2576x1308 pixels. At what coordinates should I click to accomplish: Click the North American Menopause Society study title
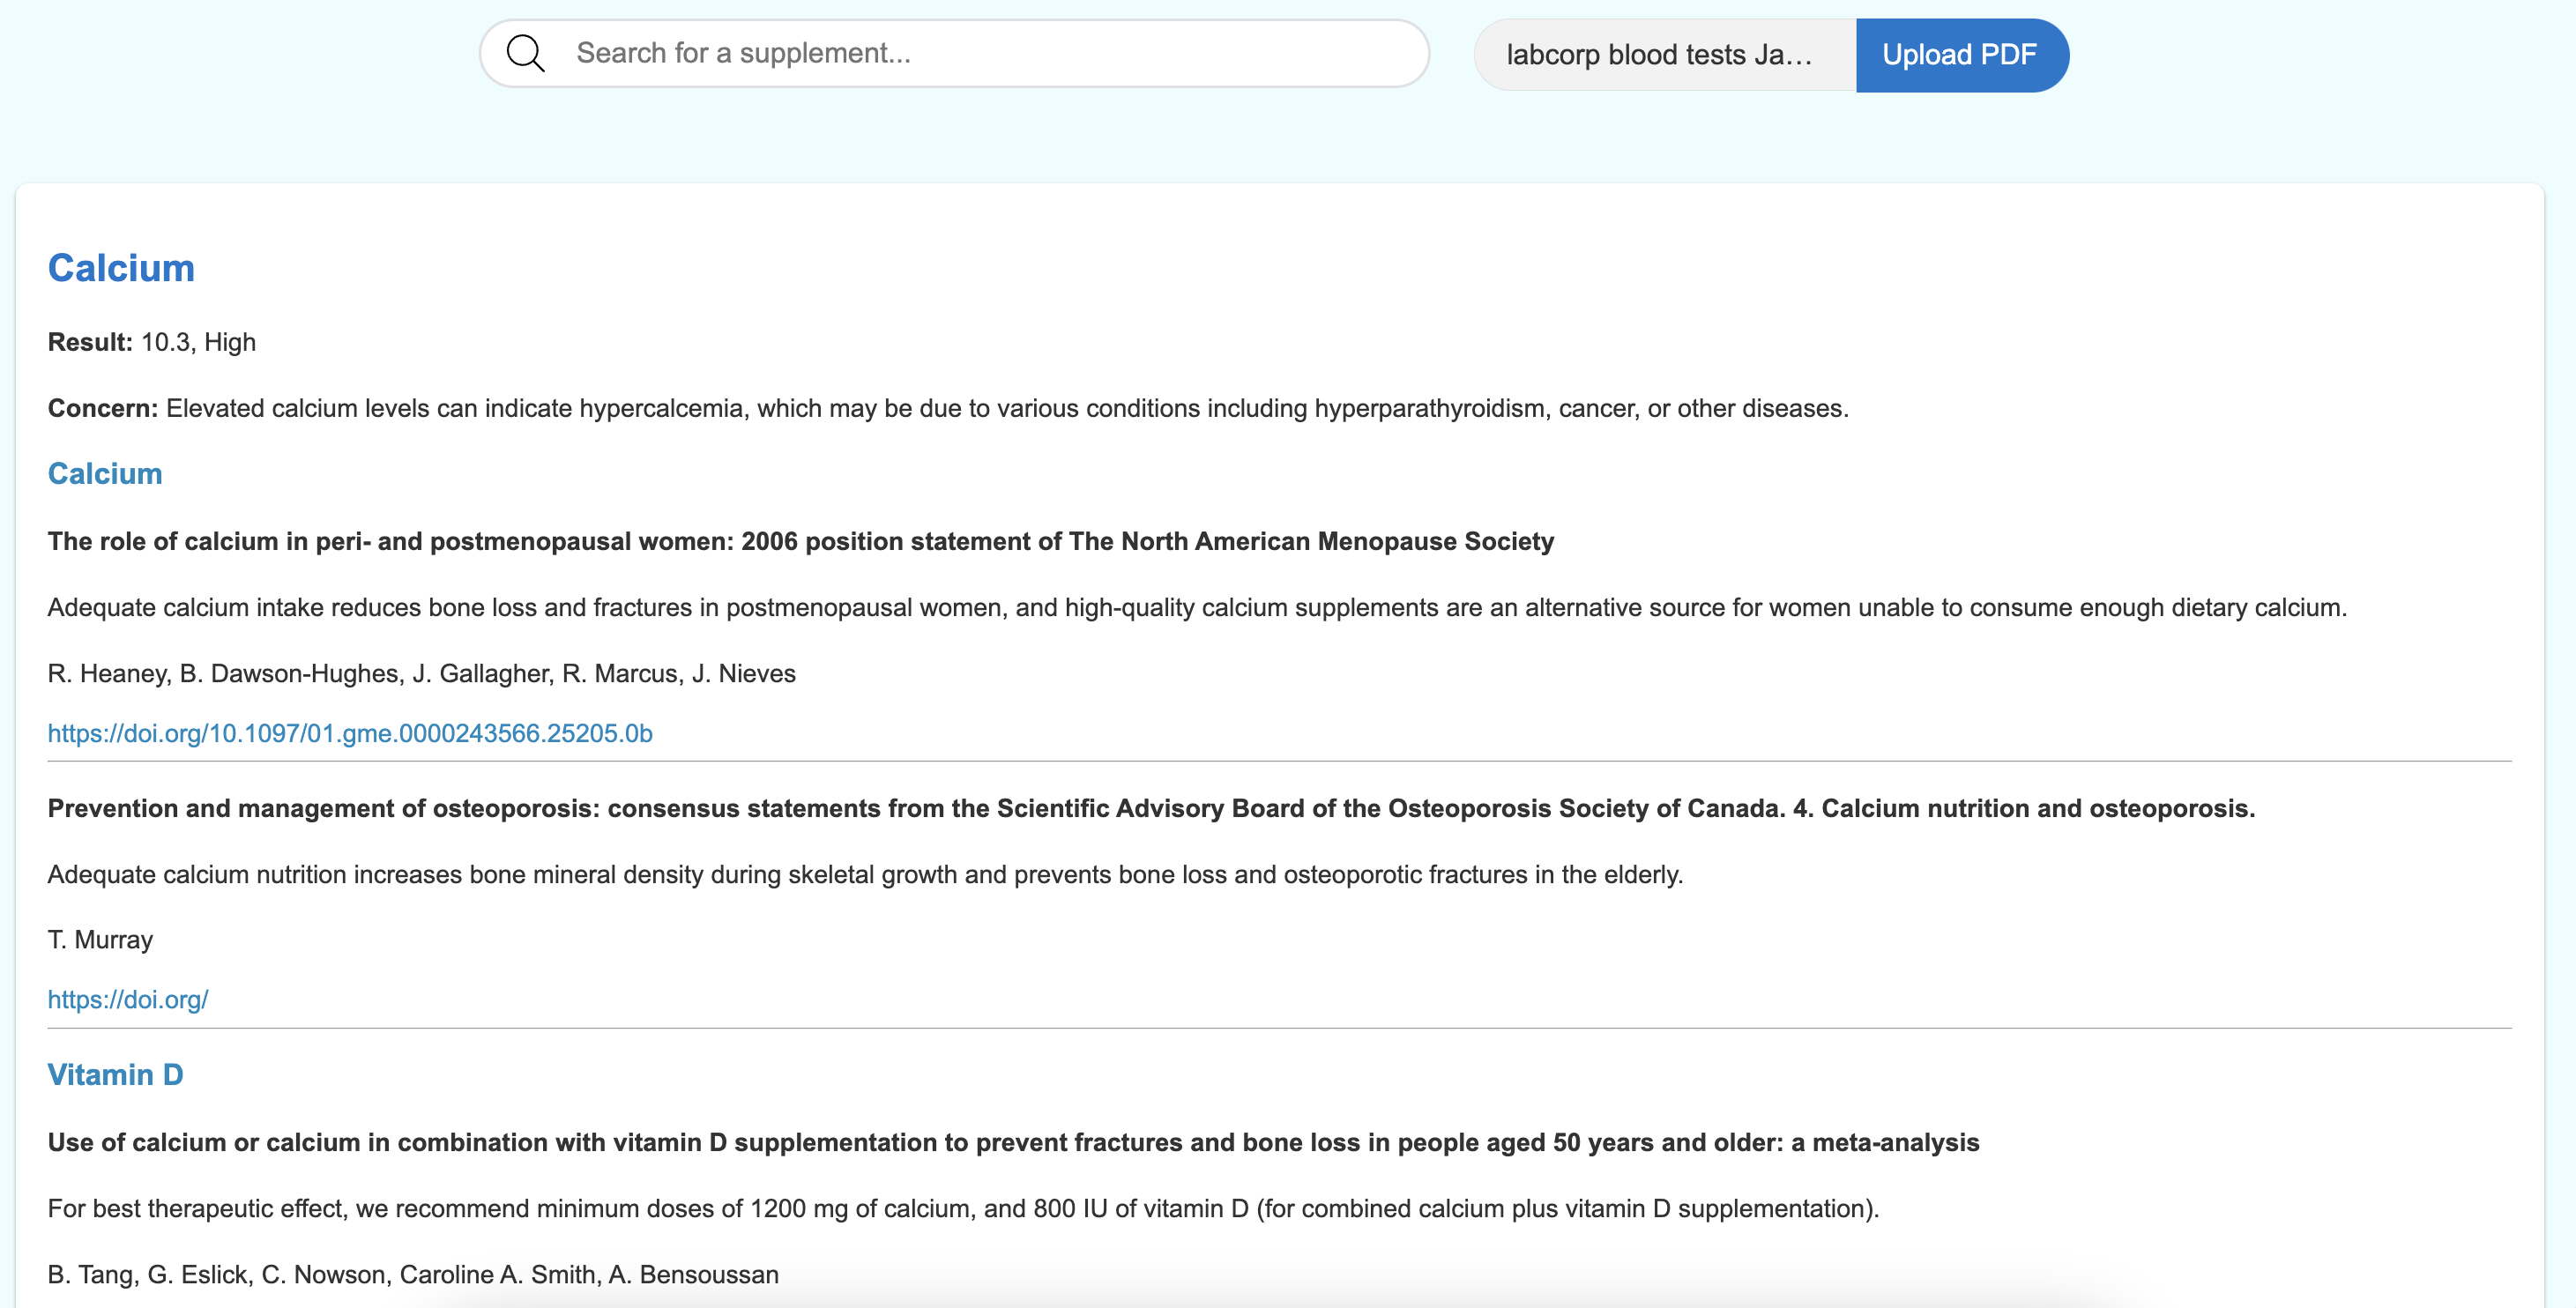[800, 541]
